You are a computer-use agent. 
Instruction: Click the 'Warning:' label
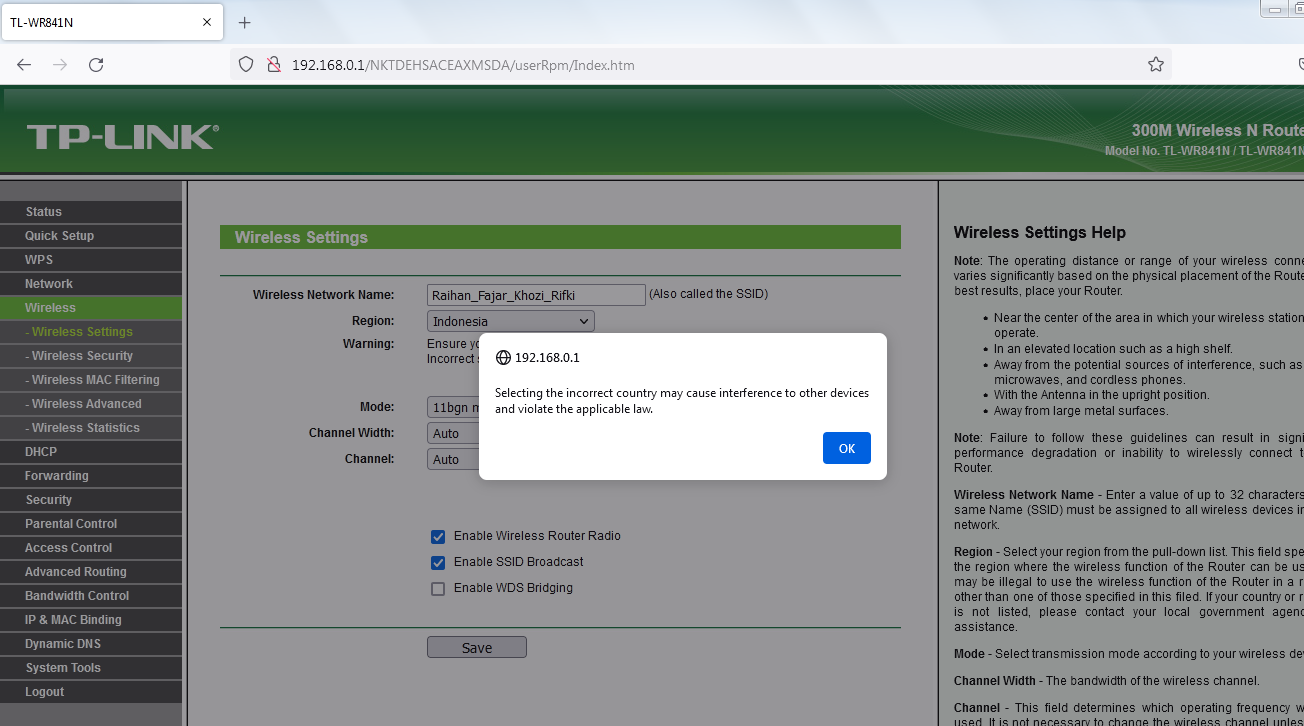[369, 344]
